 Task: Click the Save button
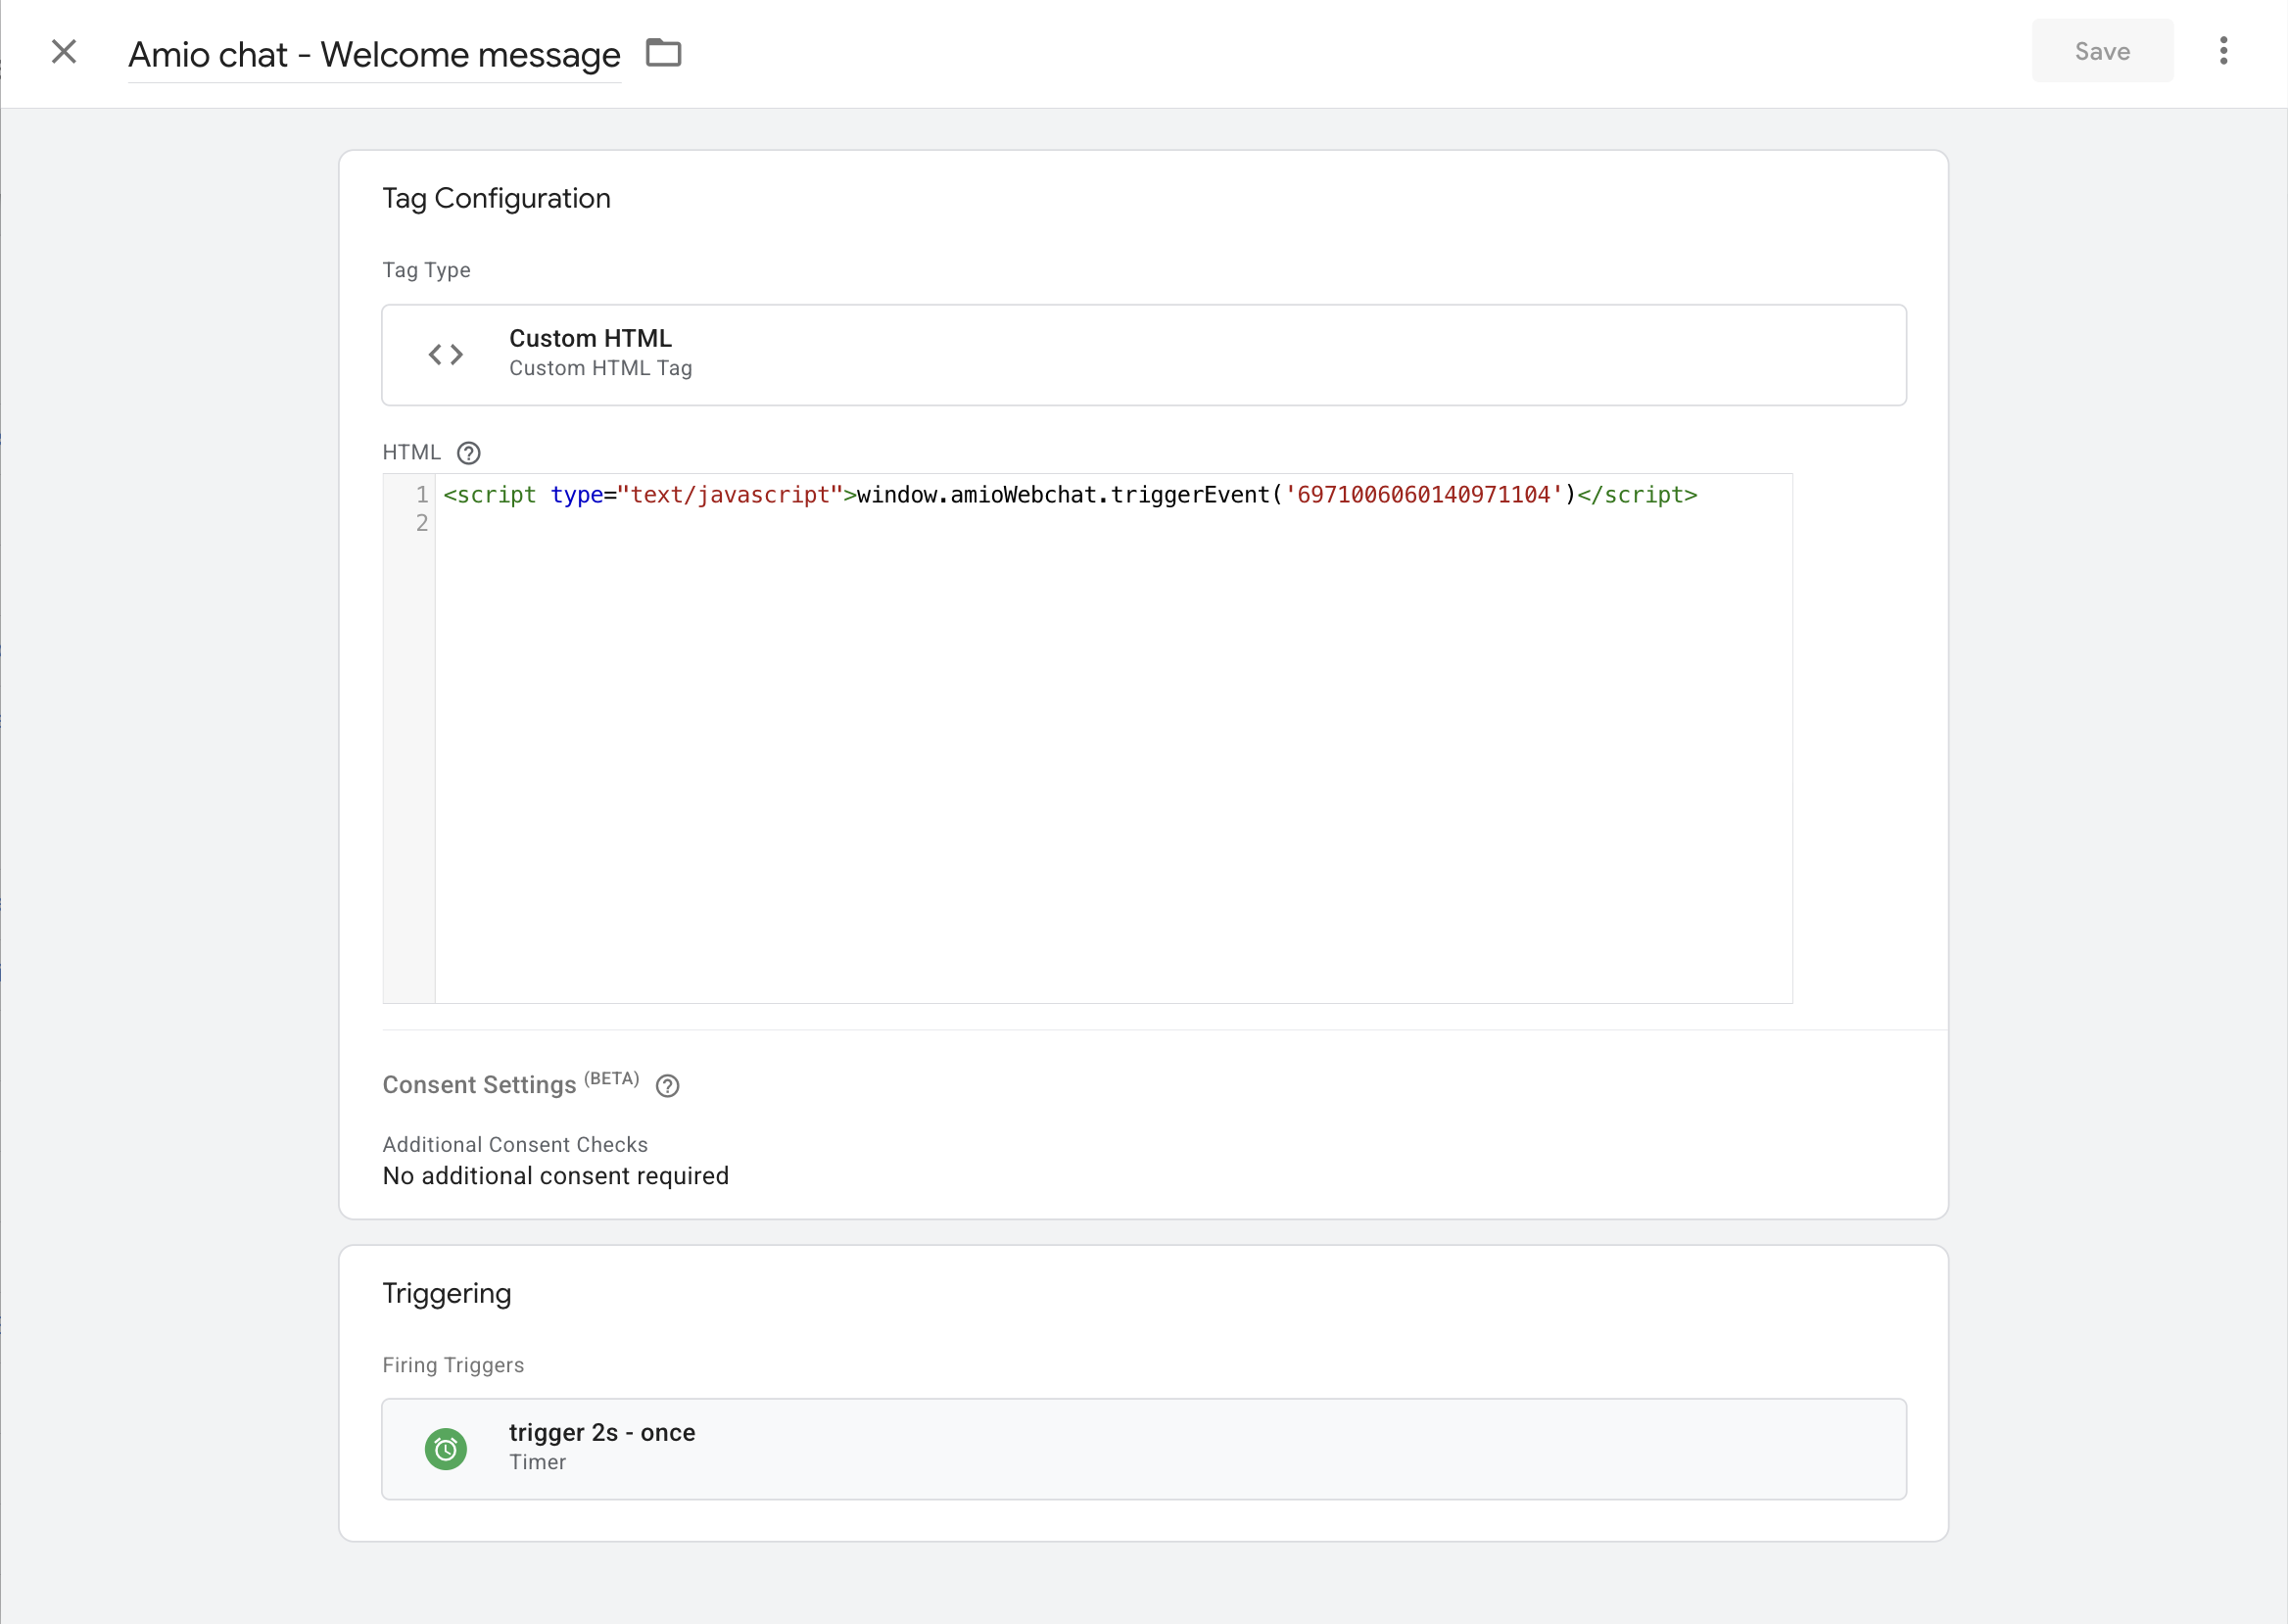point(2101,51)
